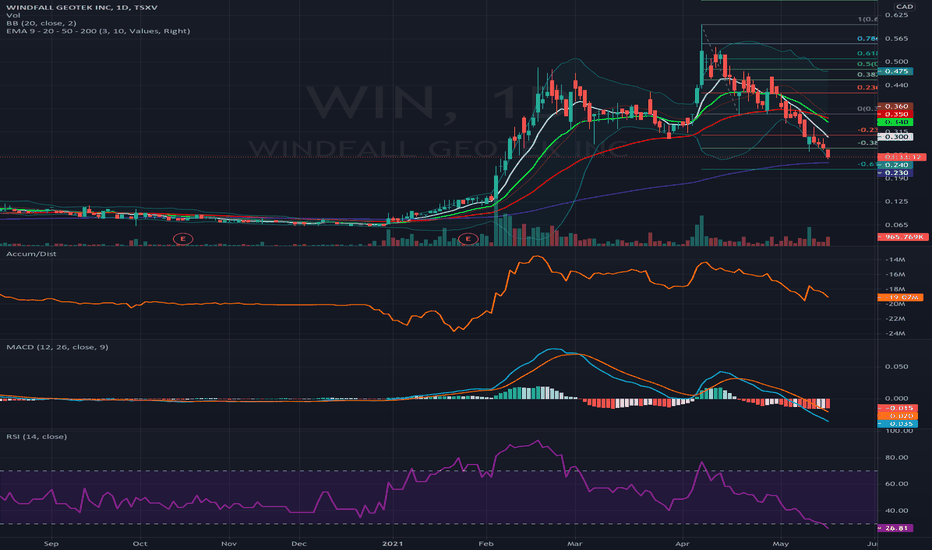Click the 0.230 purple EMA 200 label
The height and width of the screenshot is (550, 932).
pyautogui.click(x=895, y=173)
